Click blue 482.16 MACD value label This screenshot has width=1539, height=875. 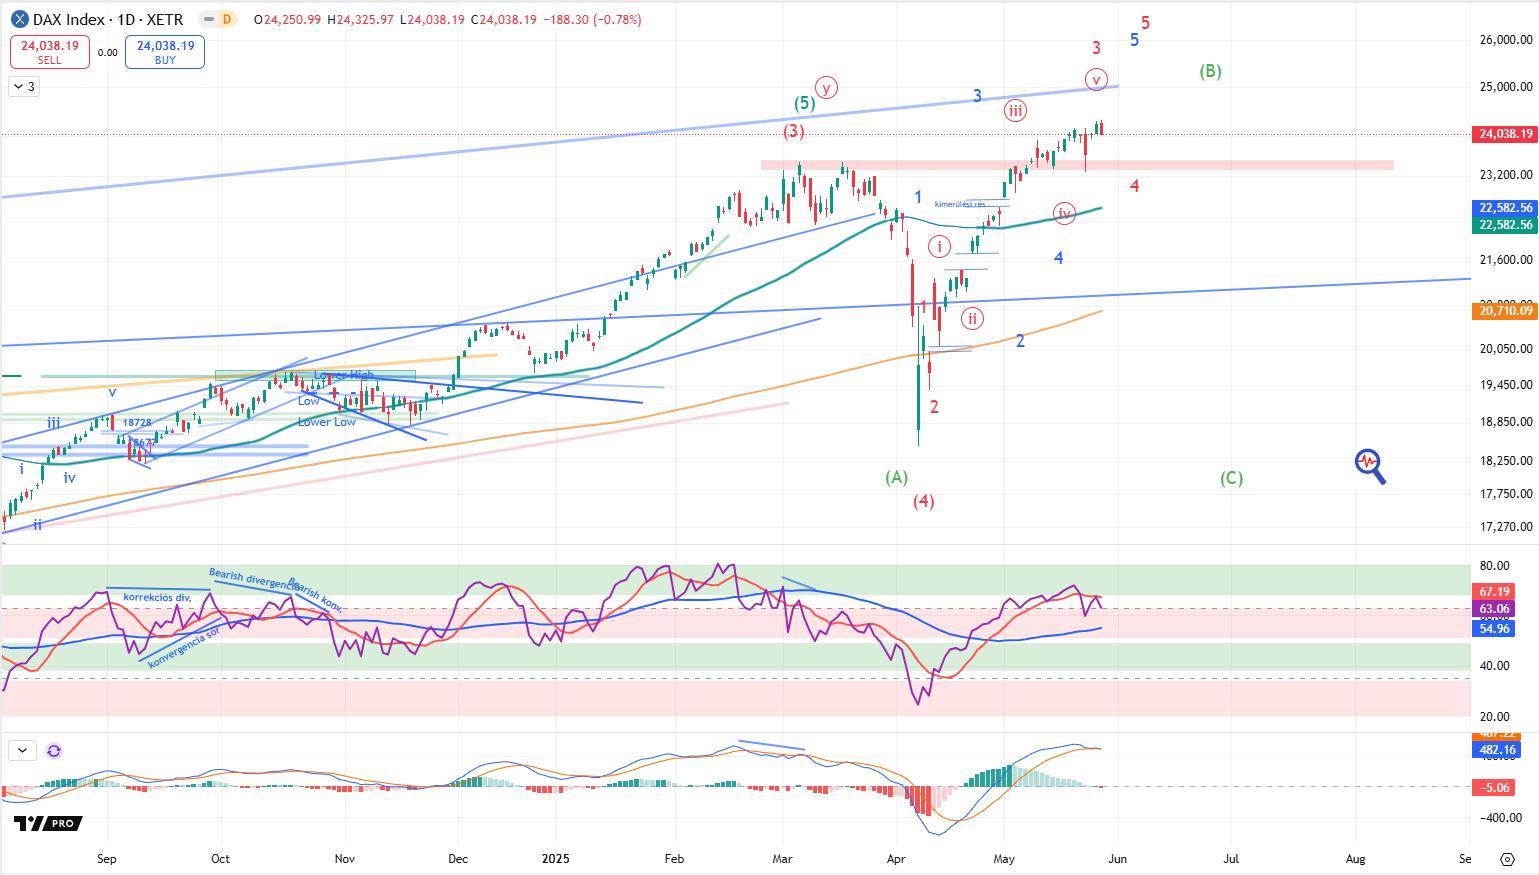1496,750
